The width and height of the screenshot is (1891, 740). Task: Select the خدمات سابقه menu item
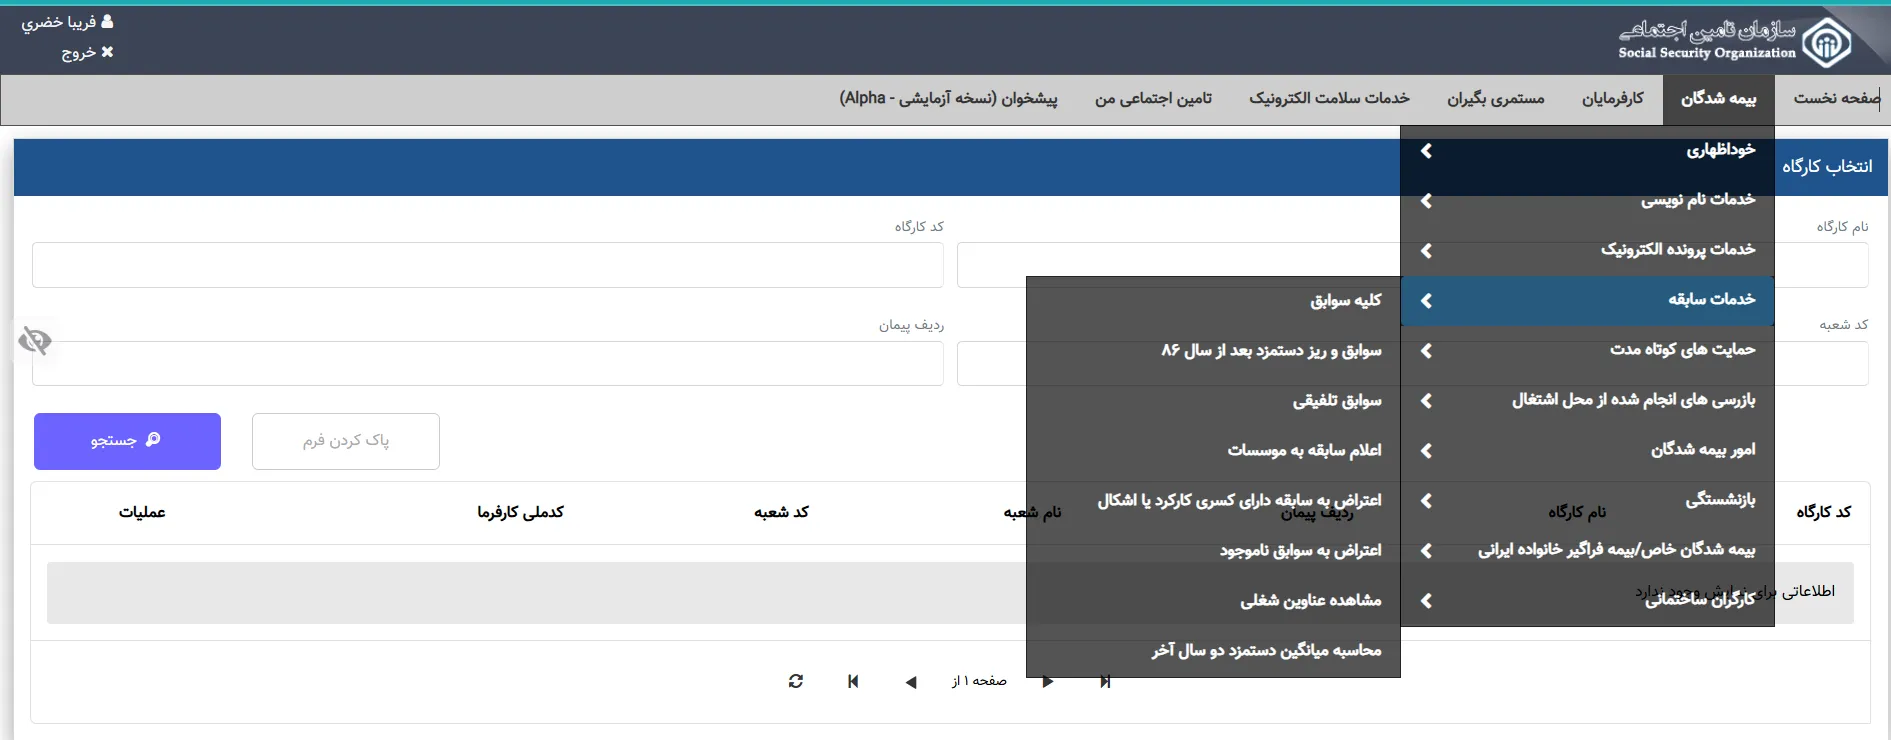pyautogui.click(x=1587, y=301)
